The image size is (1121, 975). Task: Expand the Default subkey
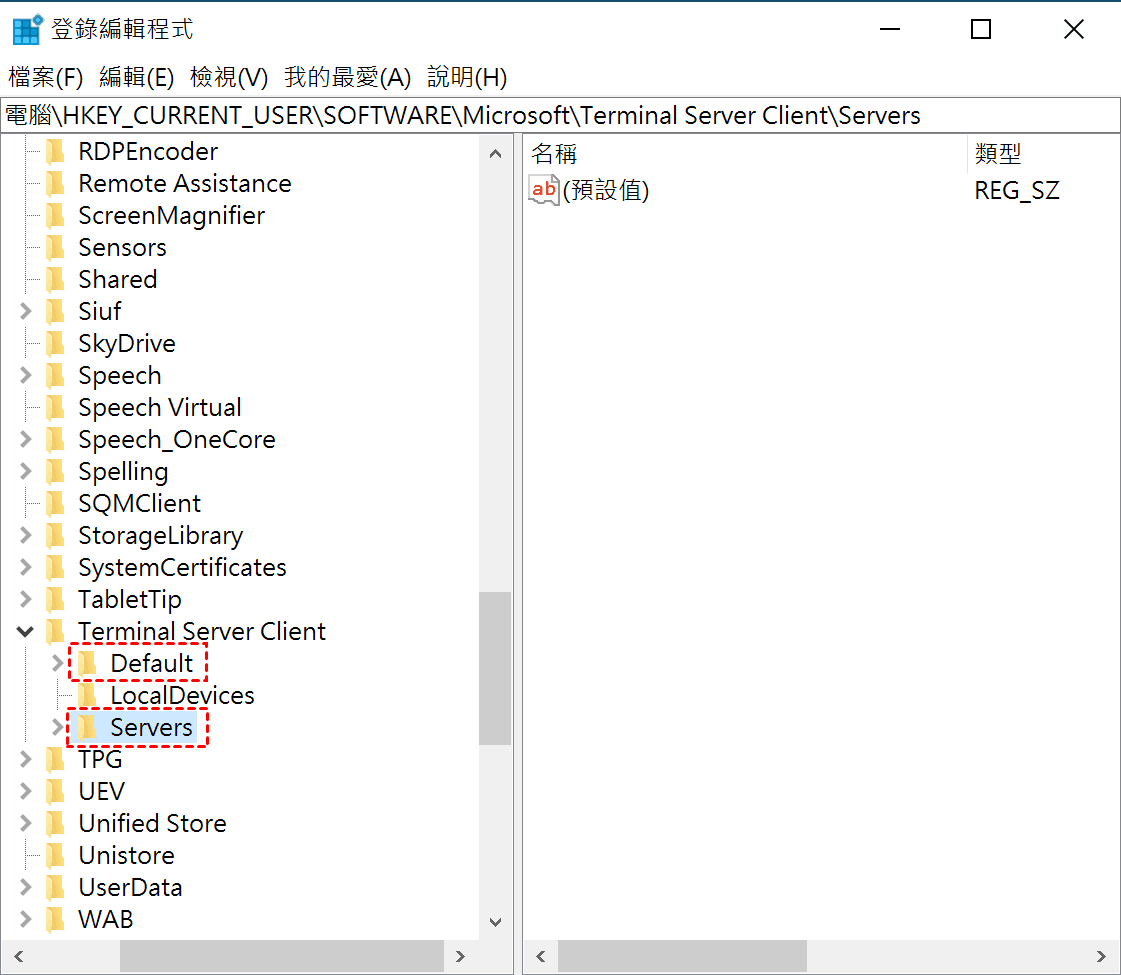coord(57,663)
